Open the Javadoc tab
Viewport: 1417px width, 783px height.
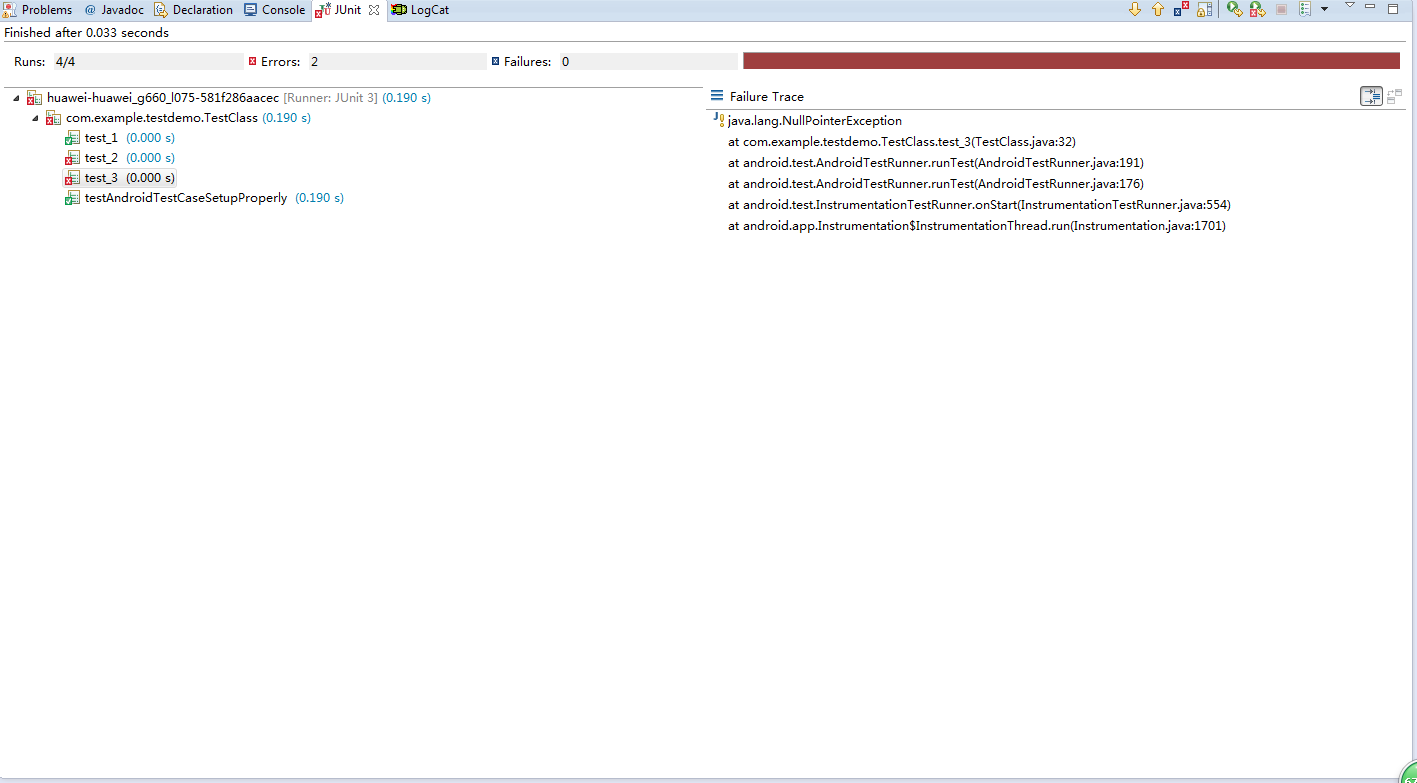[x=114, y=10]
